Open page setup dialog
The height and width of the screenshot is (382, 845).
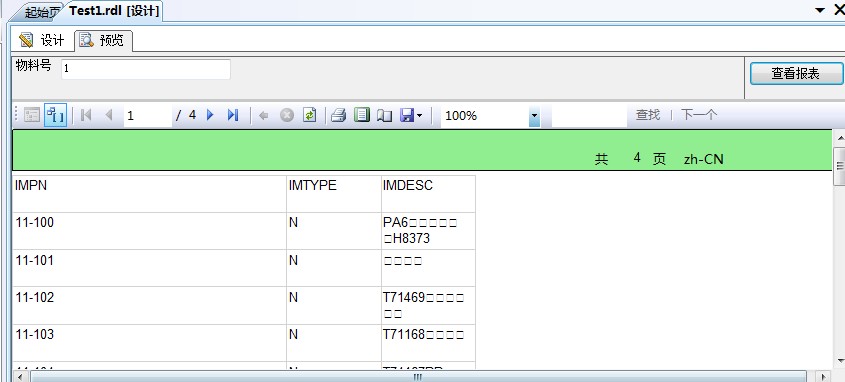384,115
